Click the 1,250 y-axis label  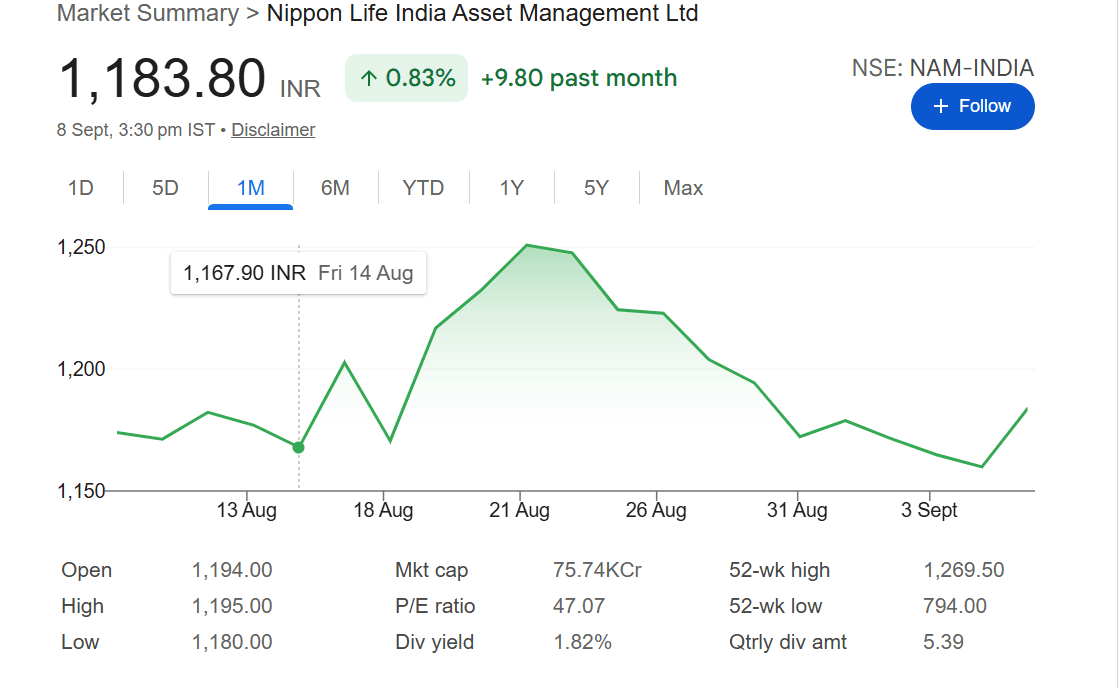(81, 247)
